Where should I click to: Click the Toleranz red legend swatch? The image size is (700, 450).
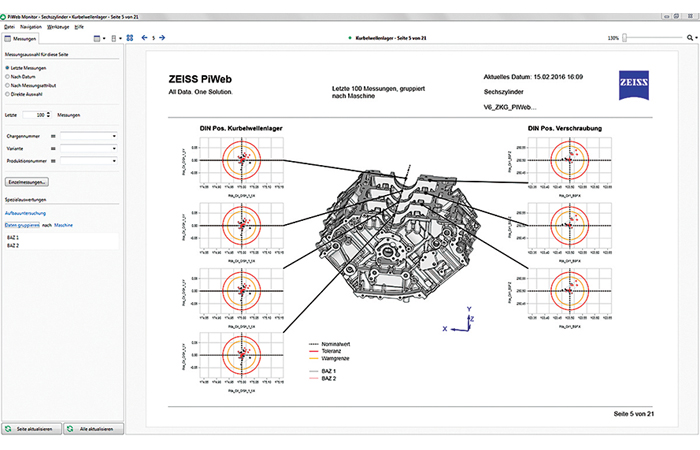tap(313, 351)
